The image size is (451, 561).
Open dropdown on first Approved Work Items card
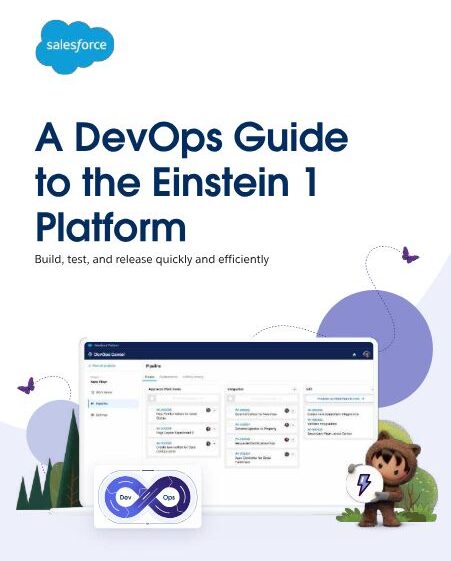(214, 410)
